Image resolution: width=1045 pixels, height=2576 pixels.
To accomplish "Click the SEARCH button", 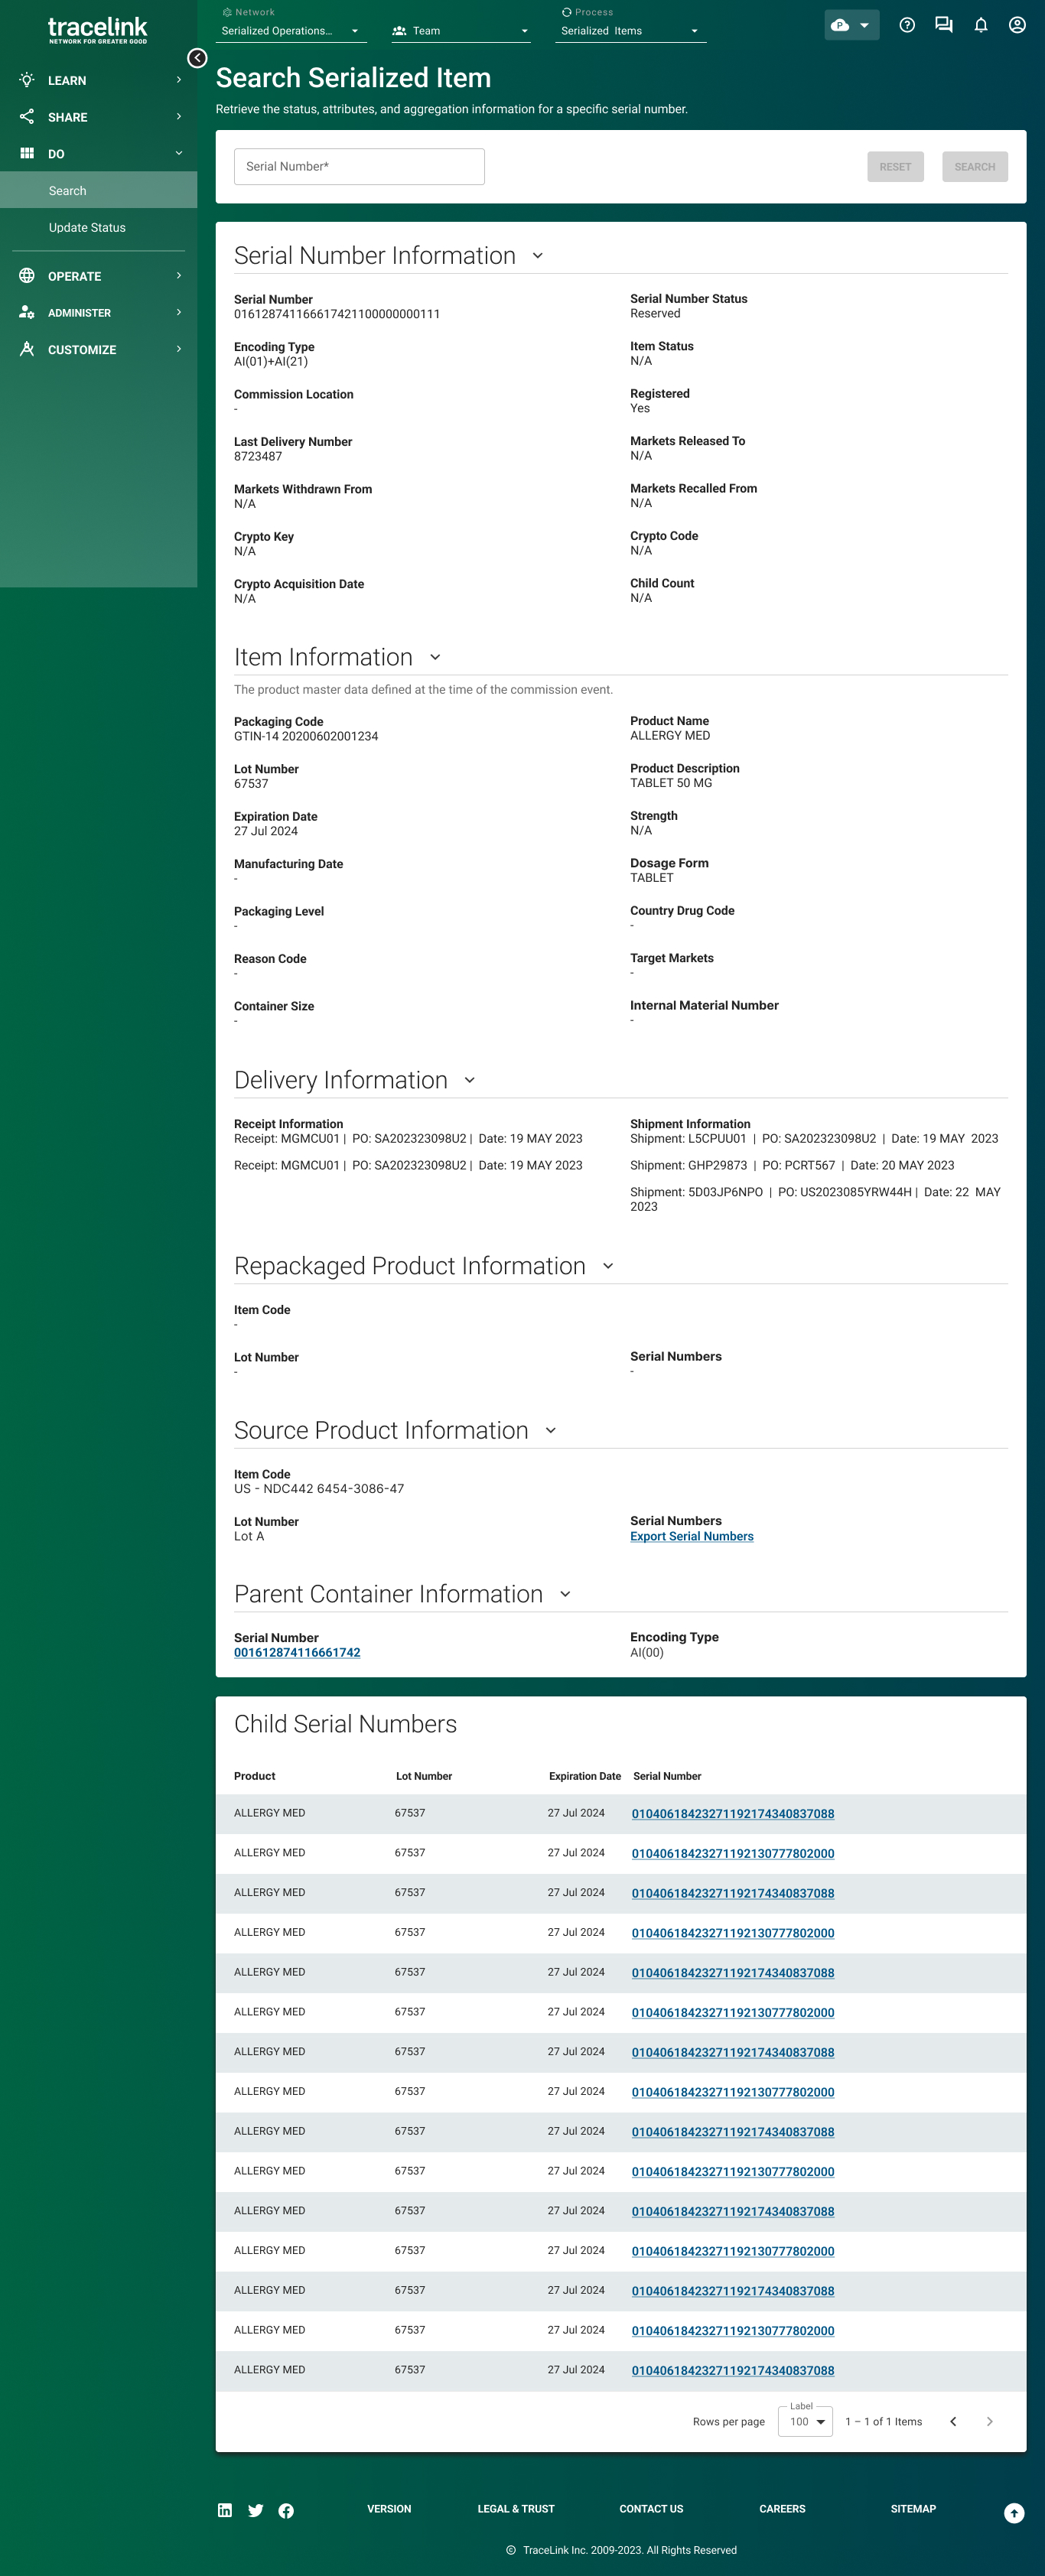I will (x=975, y=167).
